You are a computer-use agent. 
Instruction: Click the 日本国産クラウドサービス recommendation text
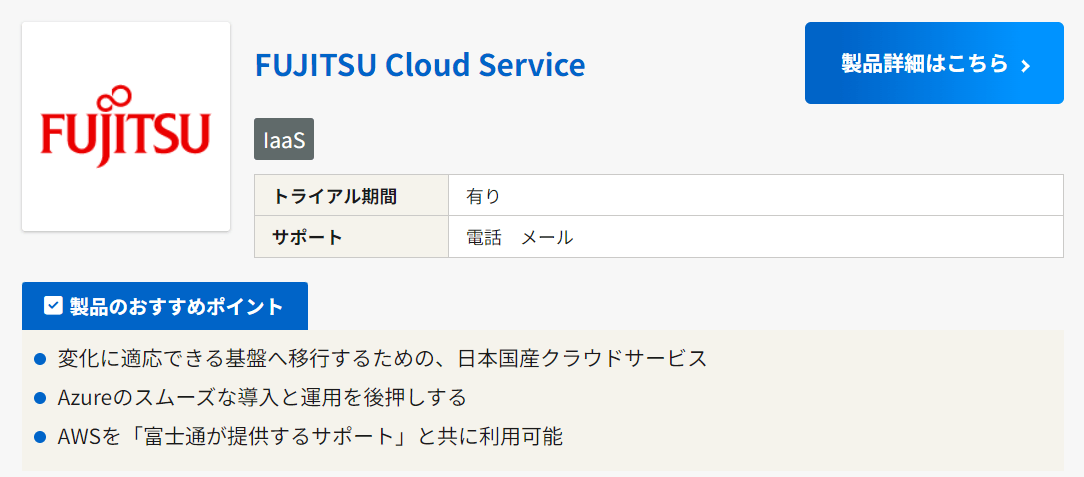click(582, 358)
